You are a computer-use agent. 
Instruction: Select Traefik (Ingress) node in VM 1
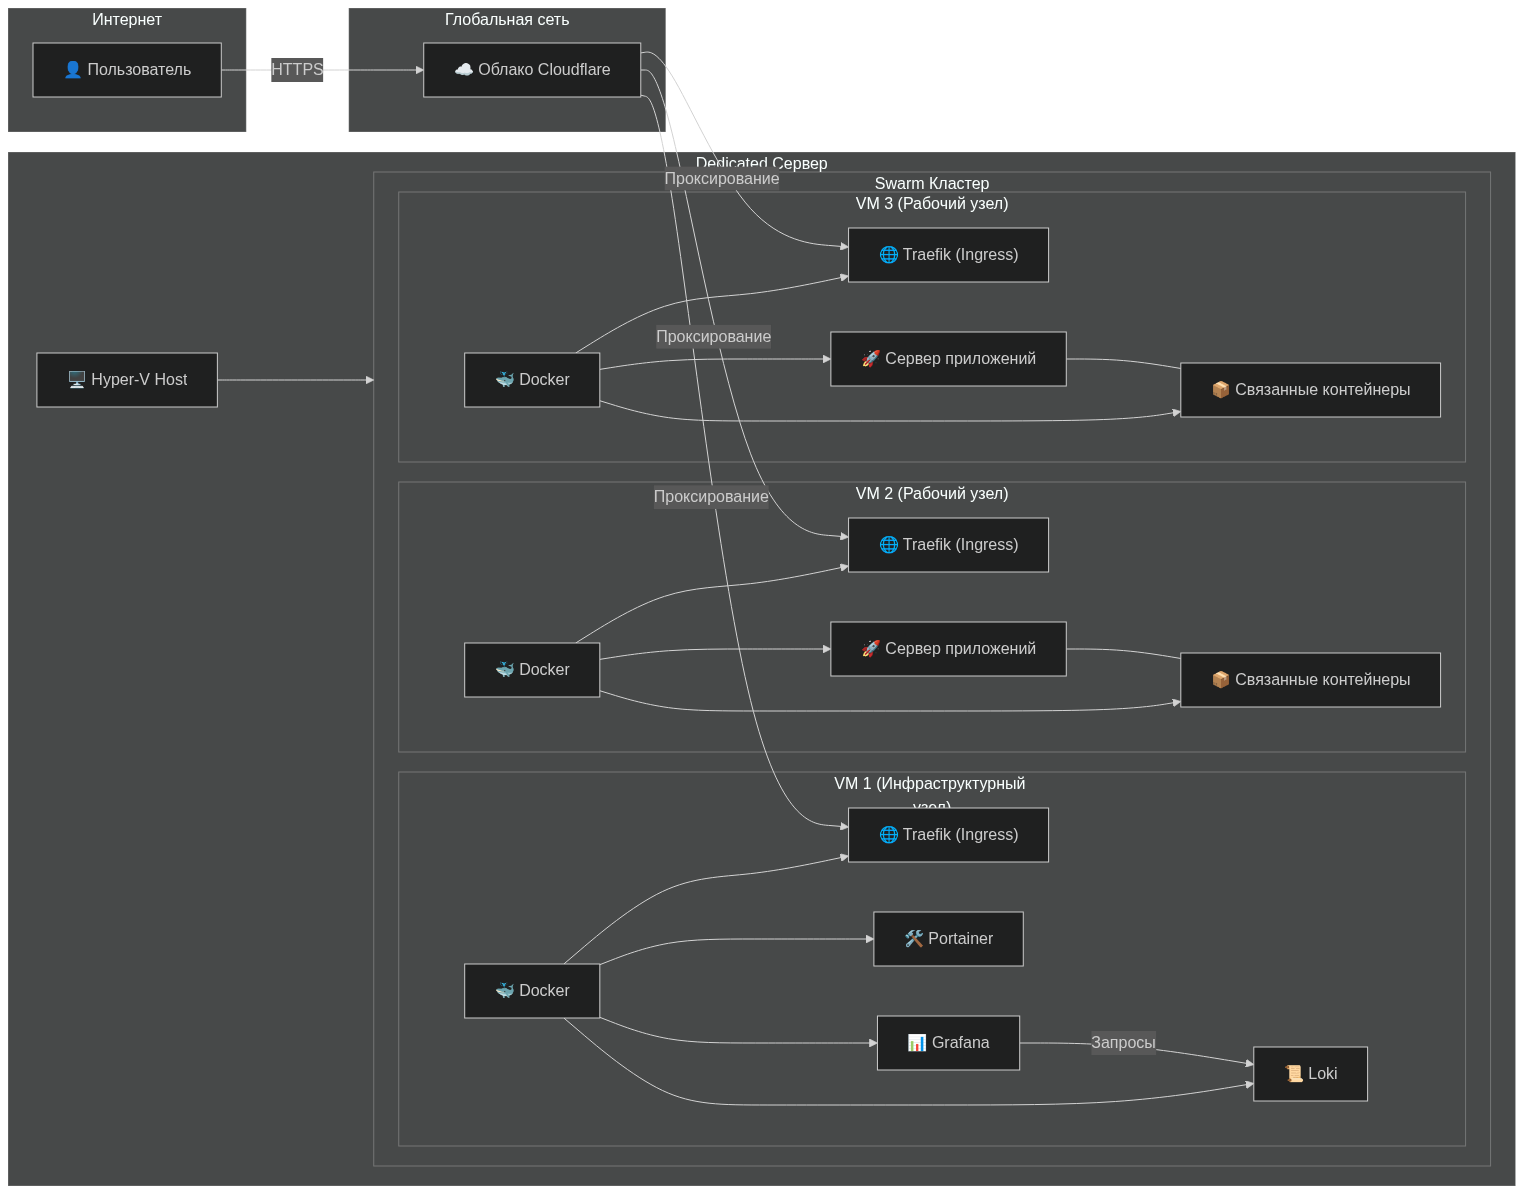(x=948, y=835)
